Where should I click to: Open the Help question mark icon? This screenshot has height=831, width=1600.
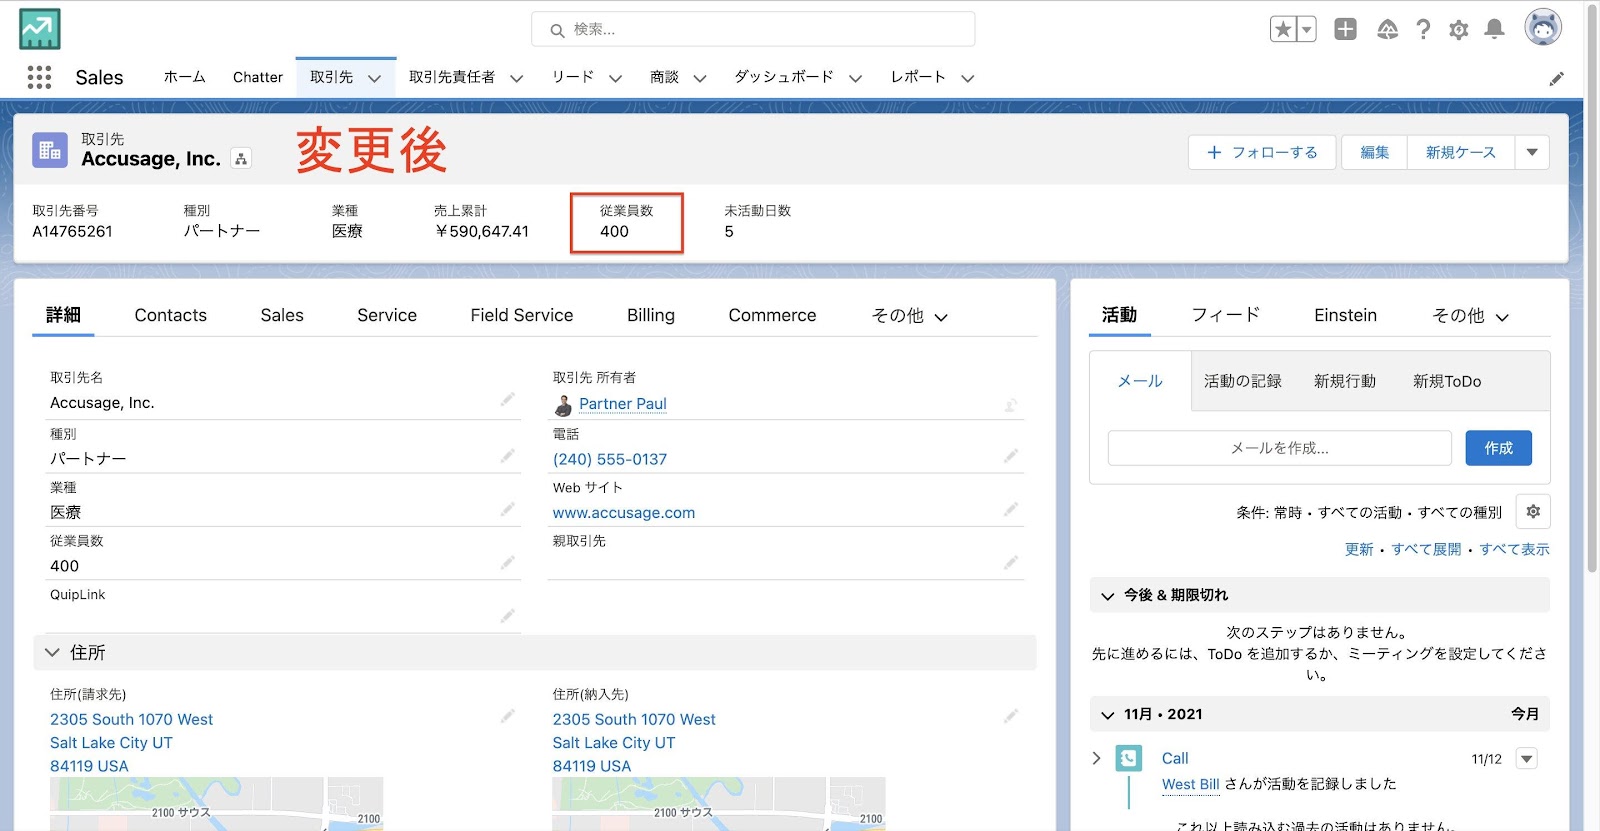tap(1423, 29)
